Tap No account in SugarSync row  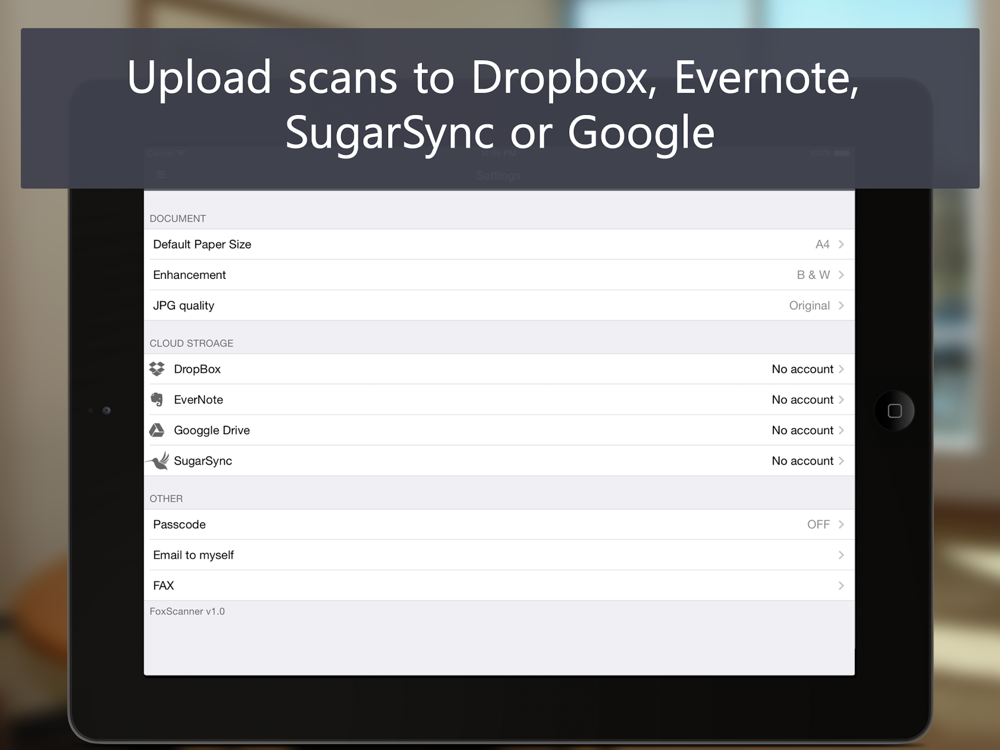click(x=802, y=461)
